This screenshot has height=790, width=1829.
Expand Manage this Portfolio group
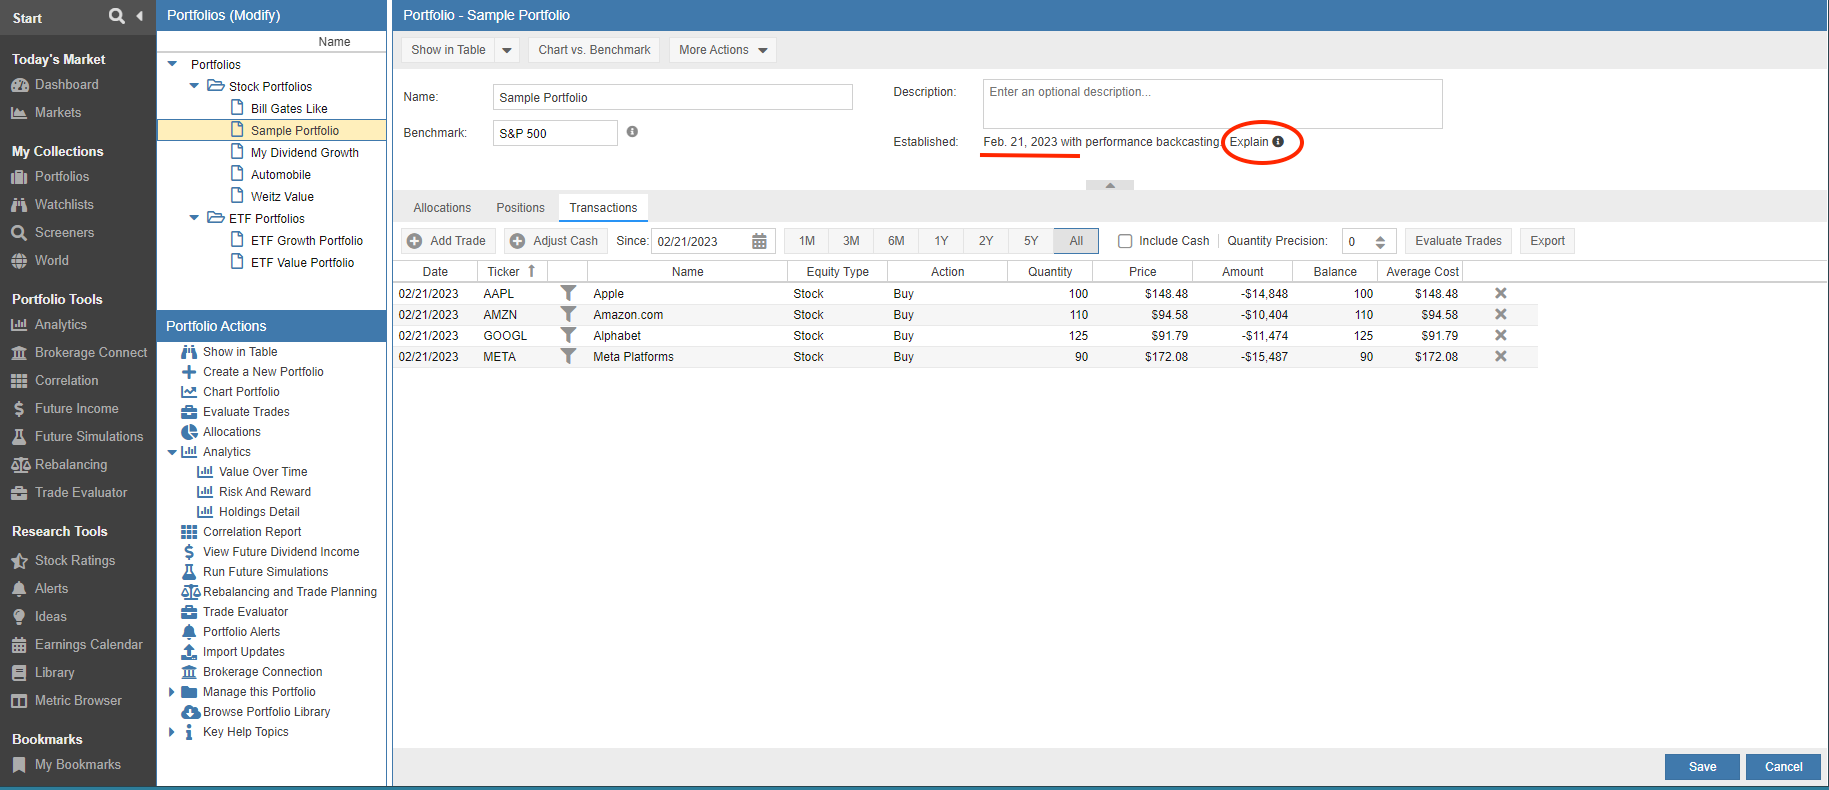tap(172, 692)
